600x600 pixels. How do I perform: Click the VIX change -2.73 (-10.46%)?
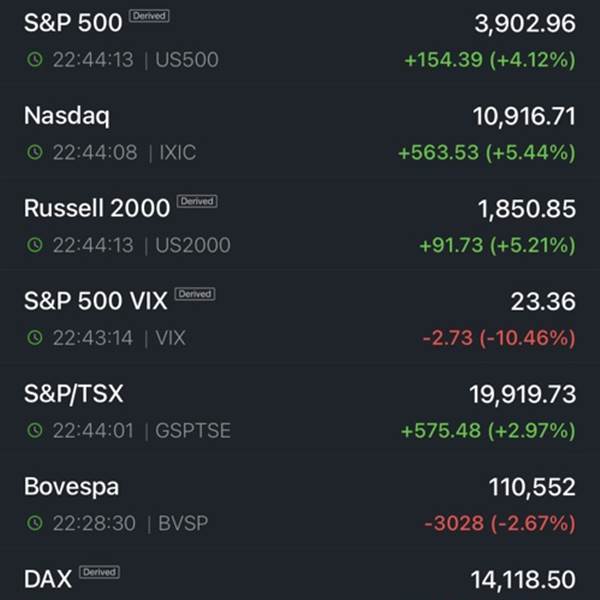tap(499, 338)
